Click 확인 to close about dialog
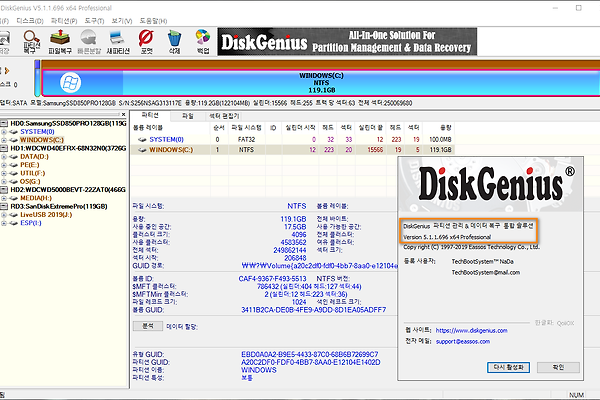Image resolution: width=600 pixels, height=400 pixels. [558, 367]
